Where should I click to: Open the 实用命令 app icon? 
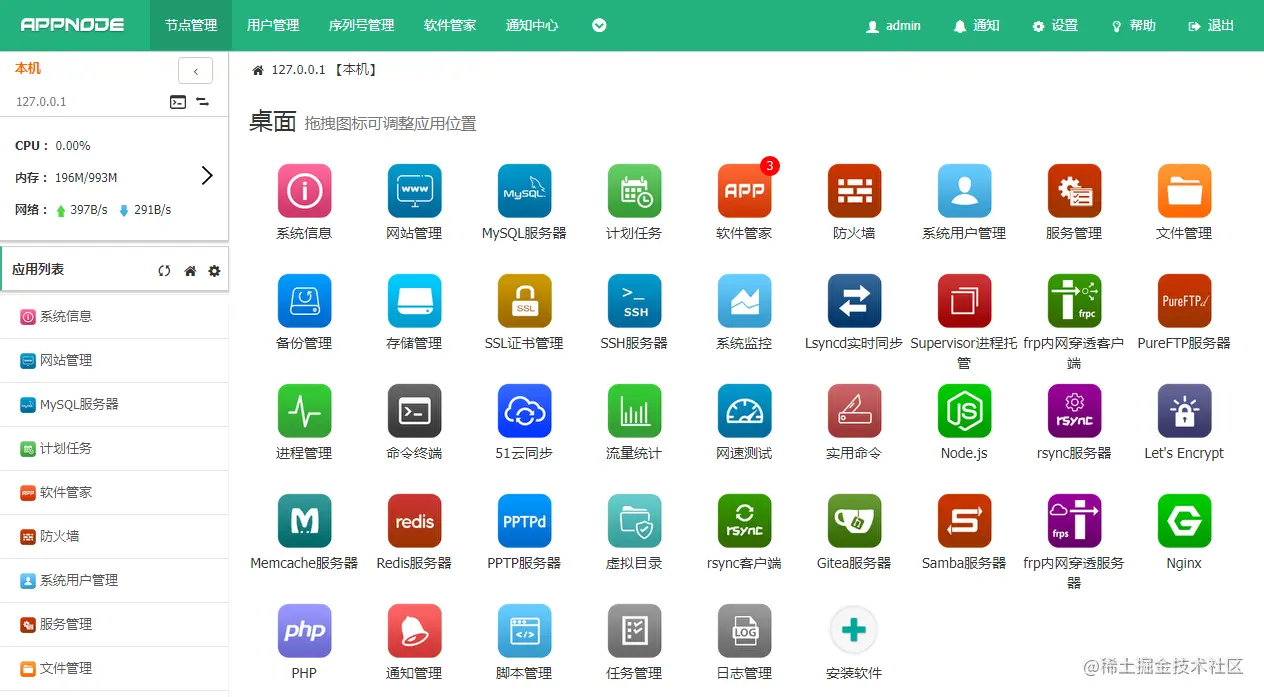[x=854, y=411]
